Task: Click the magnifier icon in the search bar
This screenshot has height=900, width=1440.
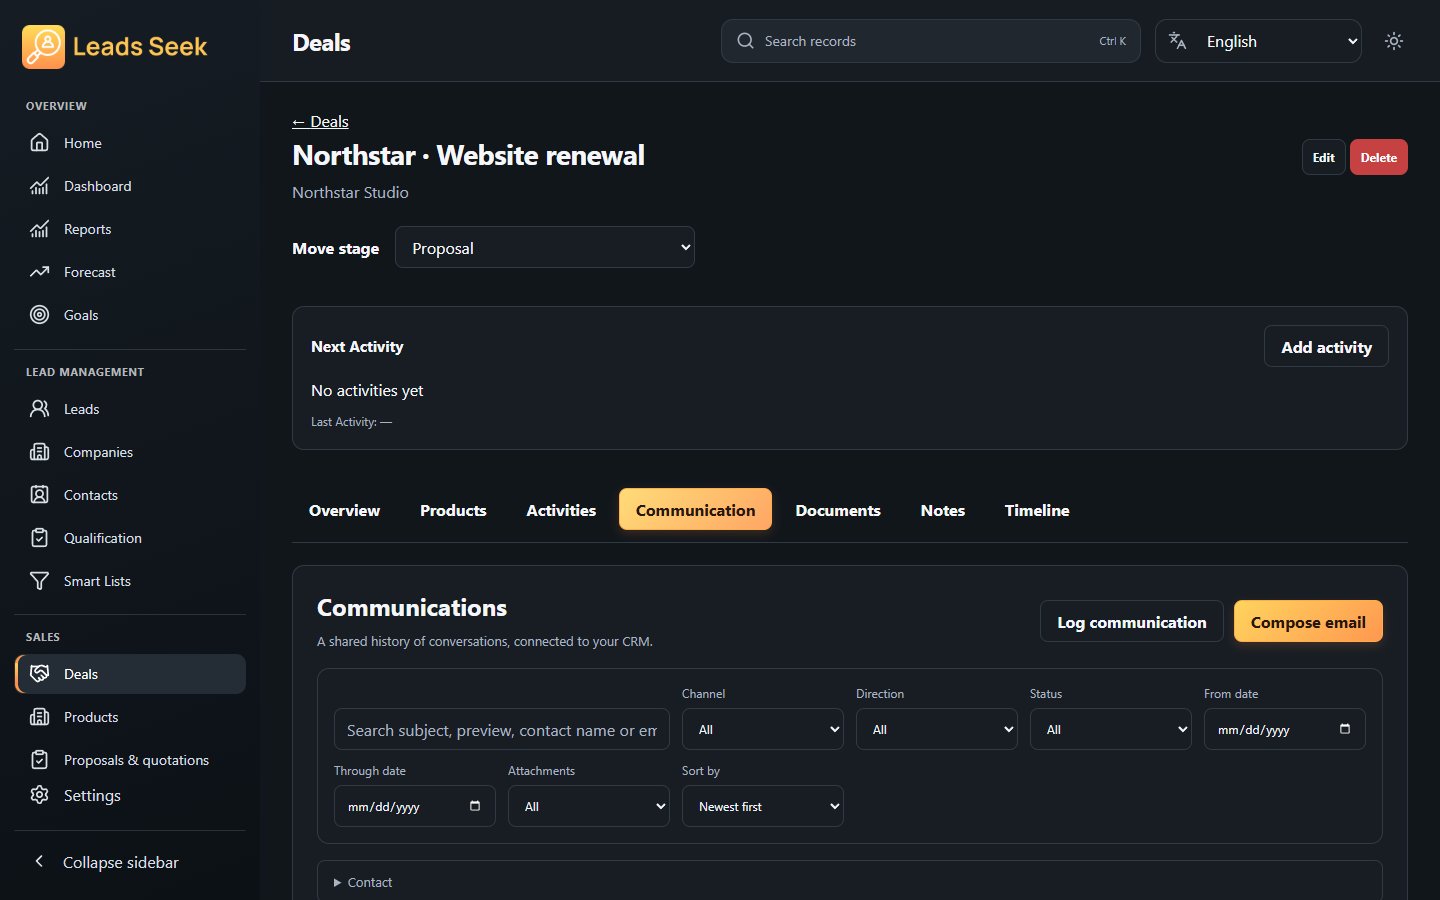Action: point(745,41)
